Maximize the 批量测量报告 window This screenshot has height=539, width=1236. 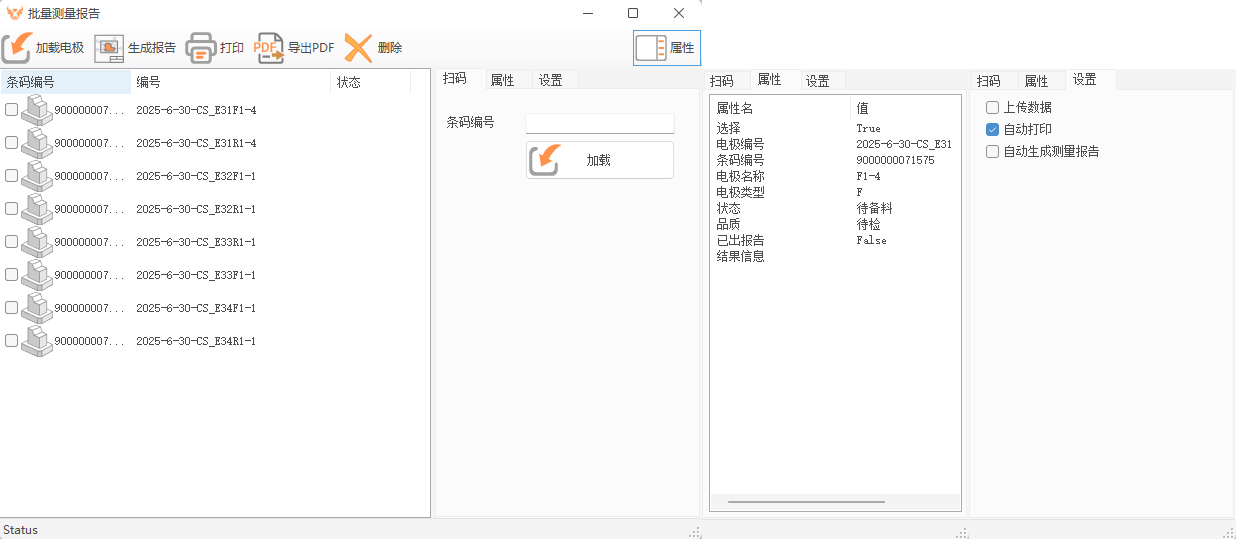pyautogui.click(x=633, y=13)
